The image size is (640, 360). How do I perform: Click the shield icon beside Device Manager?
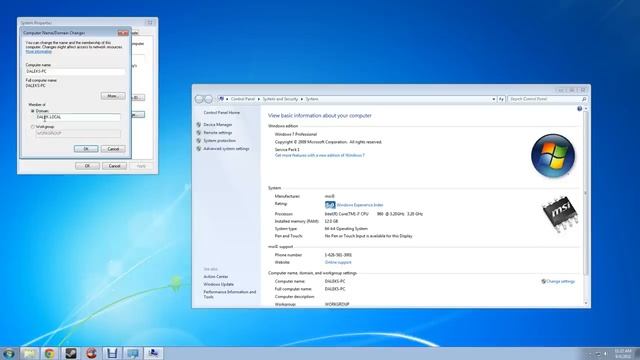pyautogui.click(x=199, y=124)
